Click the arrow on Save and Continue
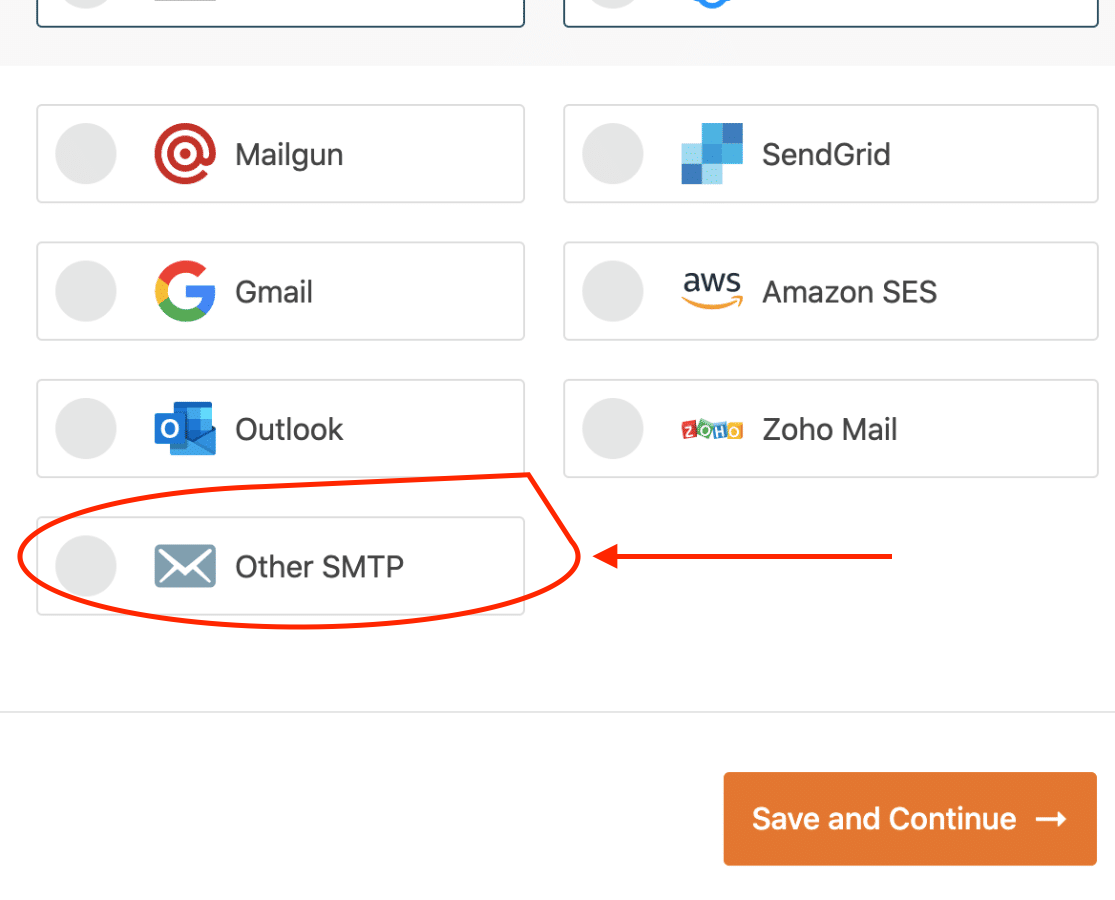1115x900 pixels. [x=1051, y=819]
